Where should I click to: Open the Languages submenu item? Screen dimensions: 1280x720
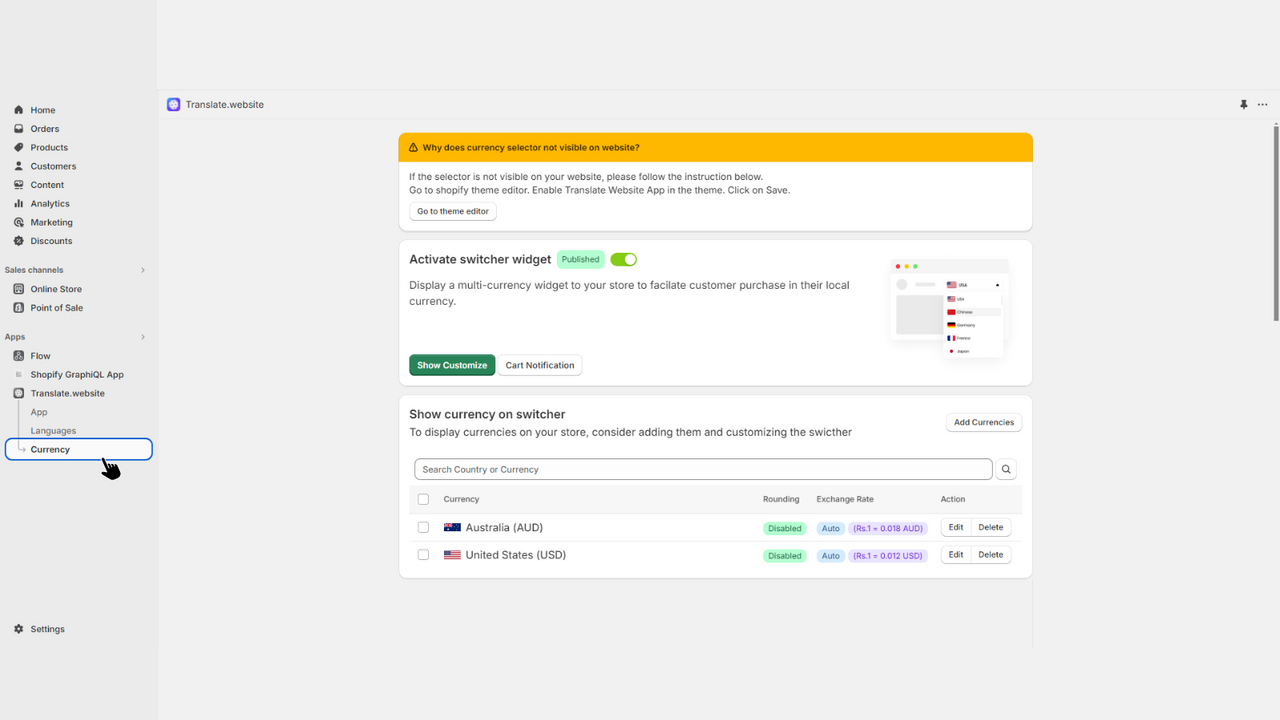tap(53, 431)
